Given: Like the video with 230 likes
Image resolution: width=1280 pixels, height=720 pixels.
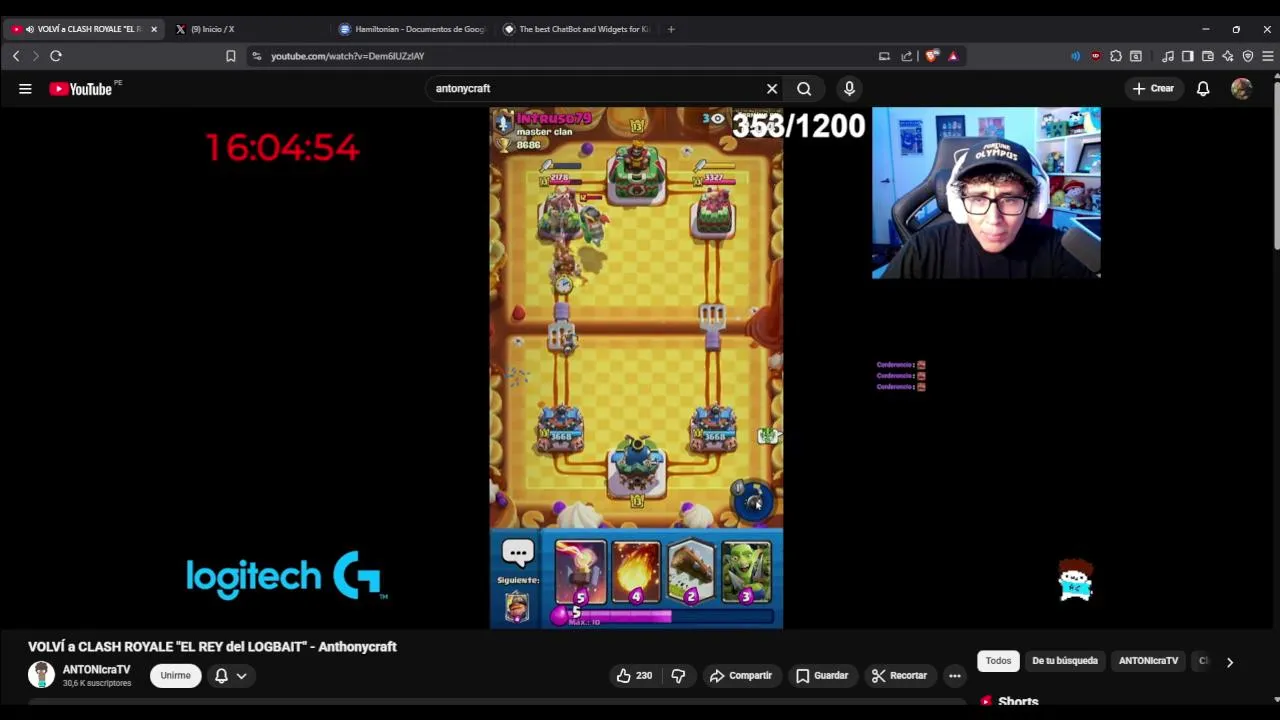Looking at the screenshot, I should coord(634,676).
